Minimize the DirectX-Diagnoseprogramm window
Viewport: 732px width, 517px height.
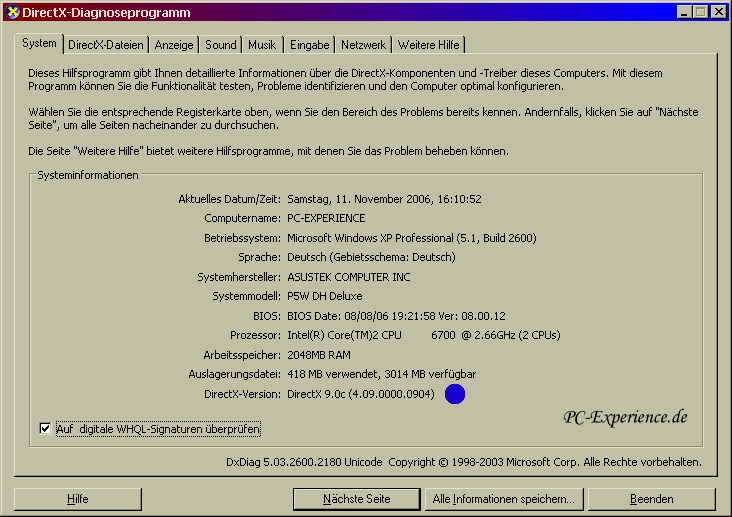click(684, 12)
